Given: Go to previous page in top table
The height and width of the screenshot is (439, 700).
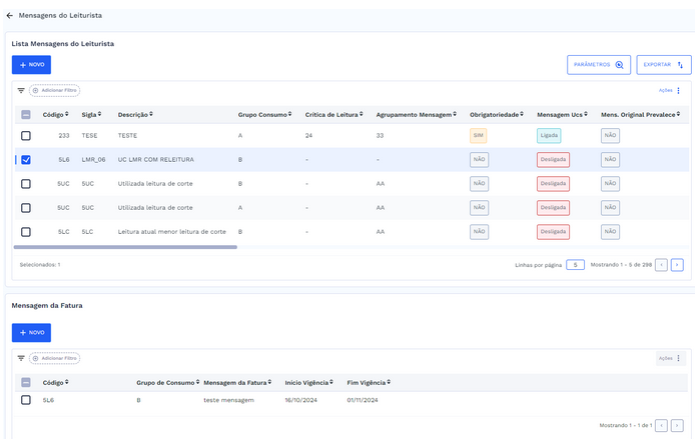Looking at the screenshot, I should coord(661,265).
